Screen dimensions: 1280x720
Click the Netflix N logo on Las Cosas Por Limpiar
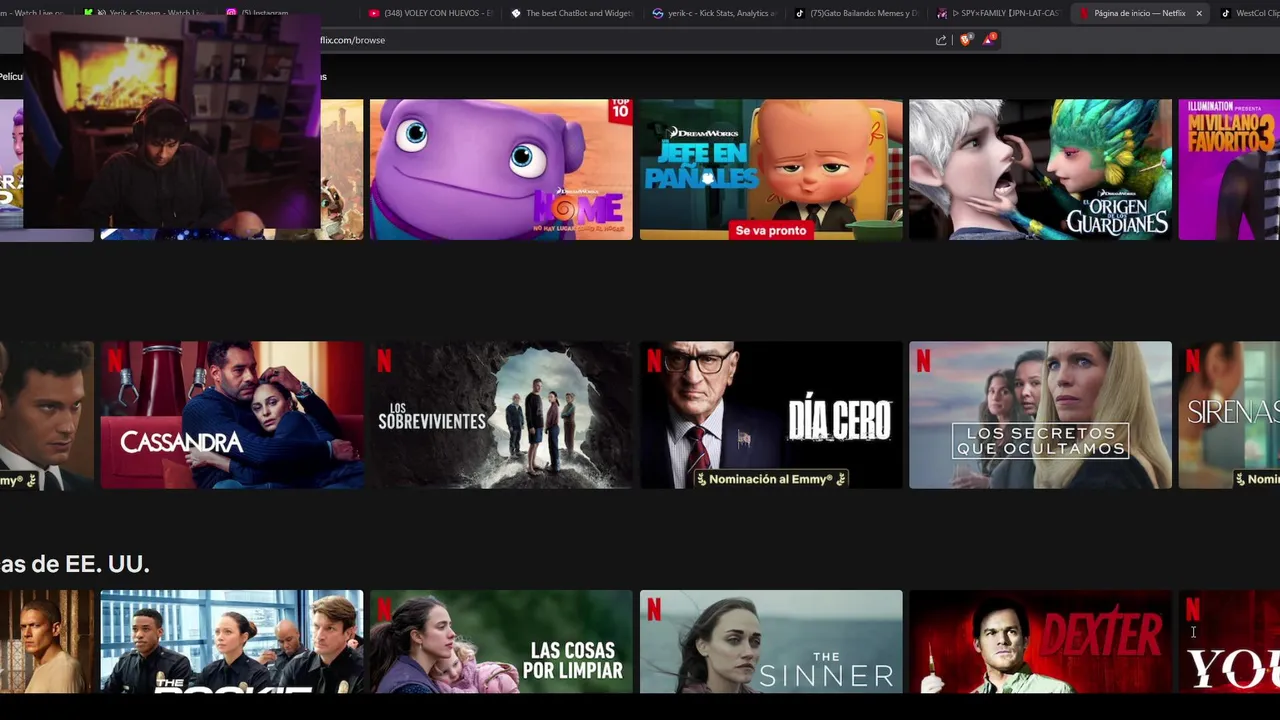[384, 608]
